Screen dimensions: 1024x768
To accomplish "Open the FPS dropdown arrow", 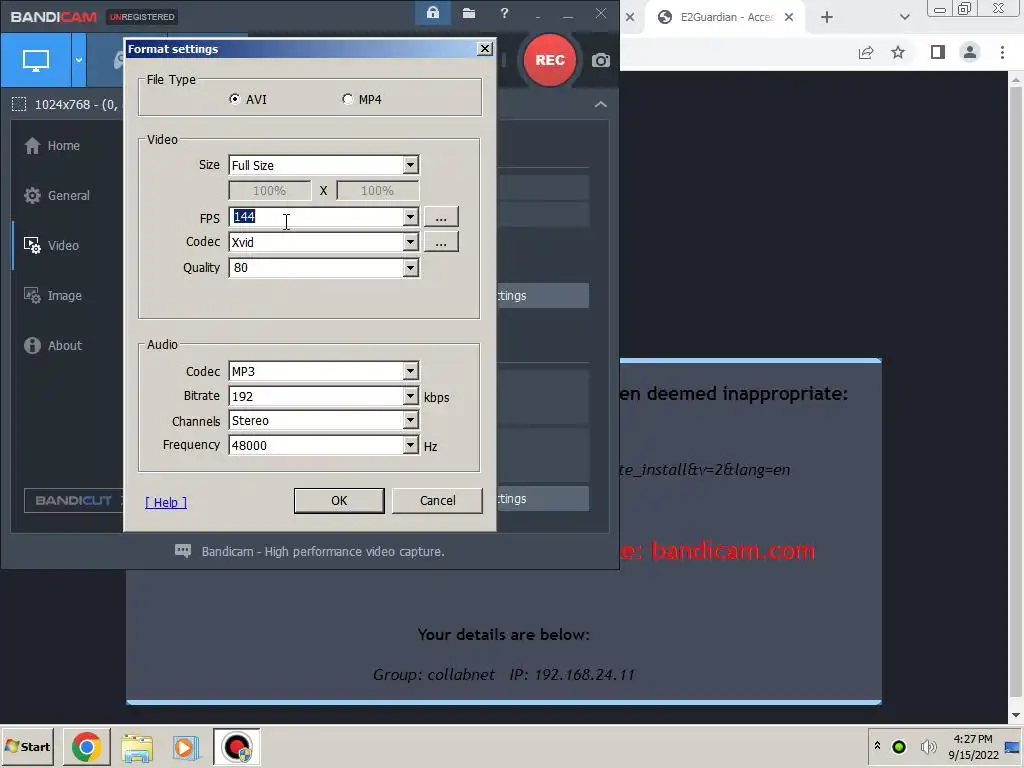I will coord(410,217).
